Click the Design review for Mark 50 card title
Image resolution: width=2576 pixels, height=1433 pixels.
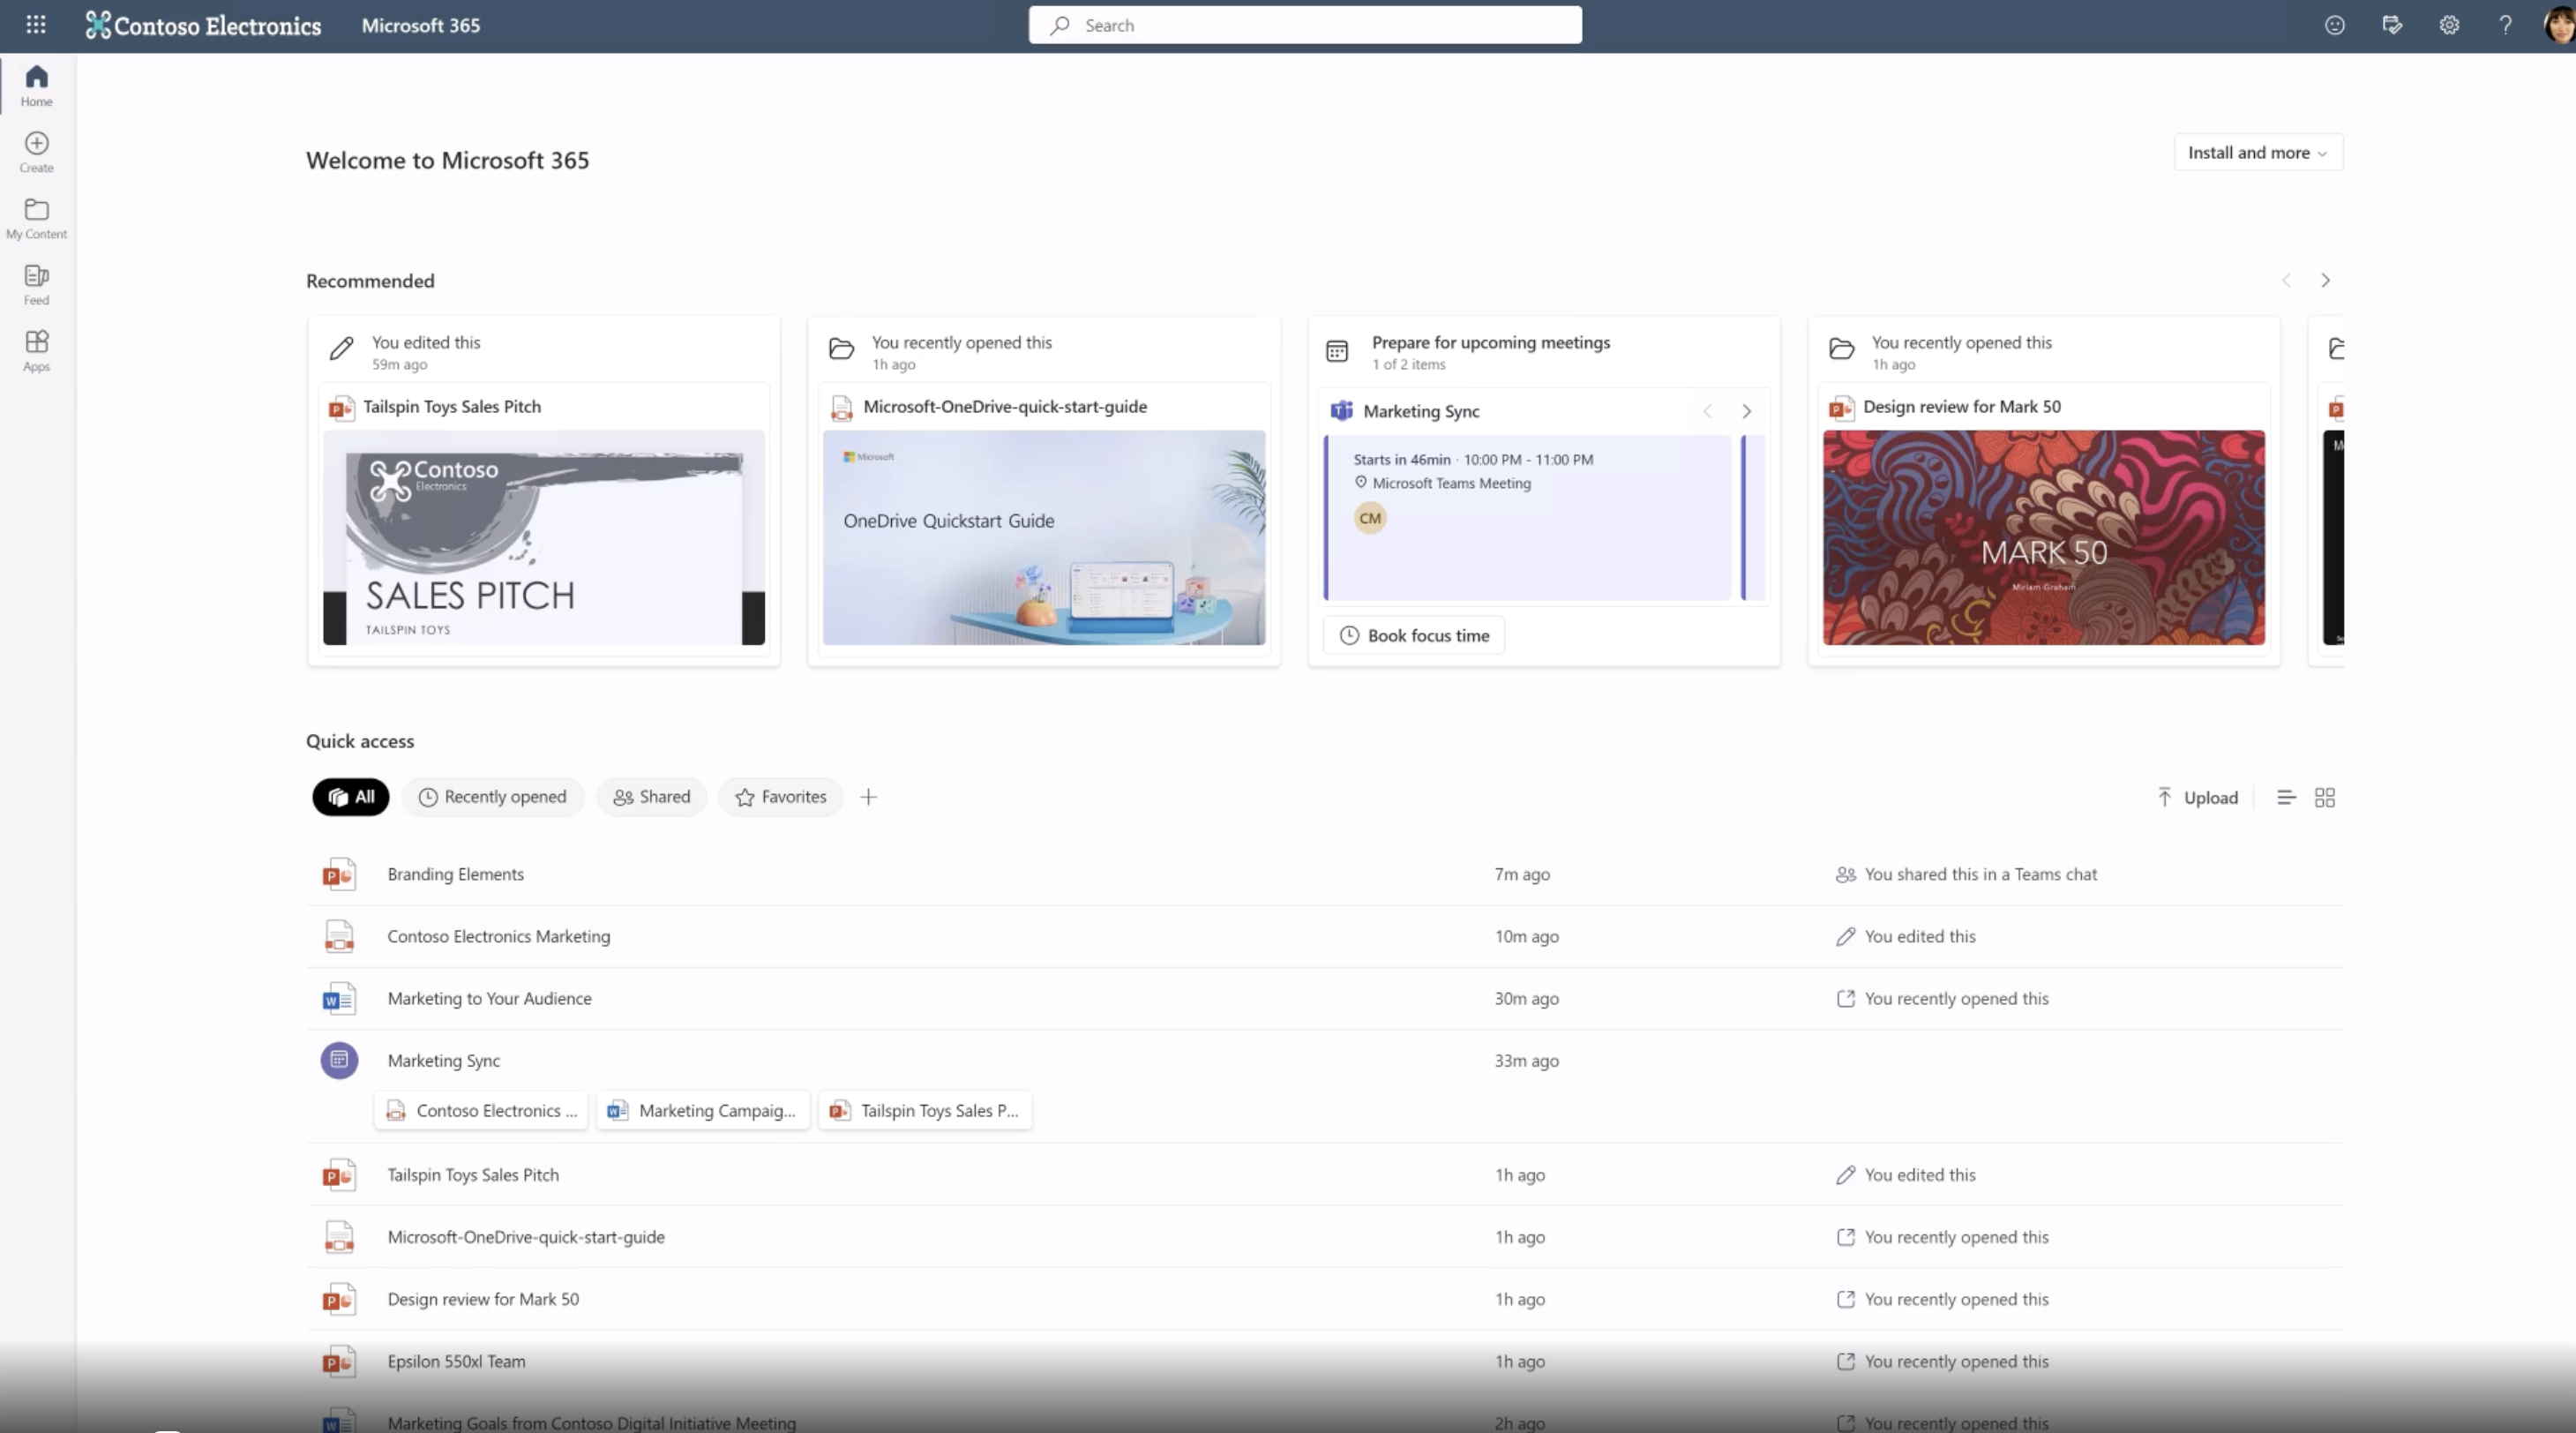(x=1962, y=407)
